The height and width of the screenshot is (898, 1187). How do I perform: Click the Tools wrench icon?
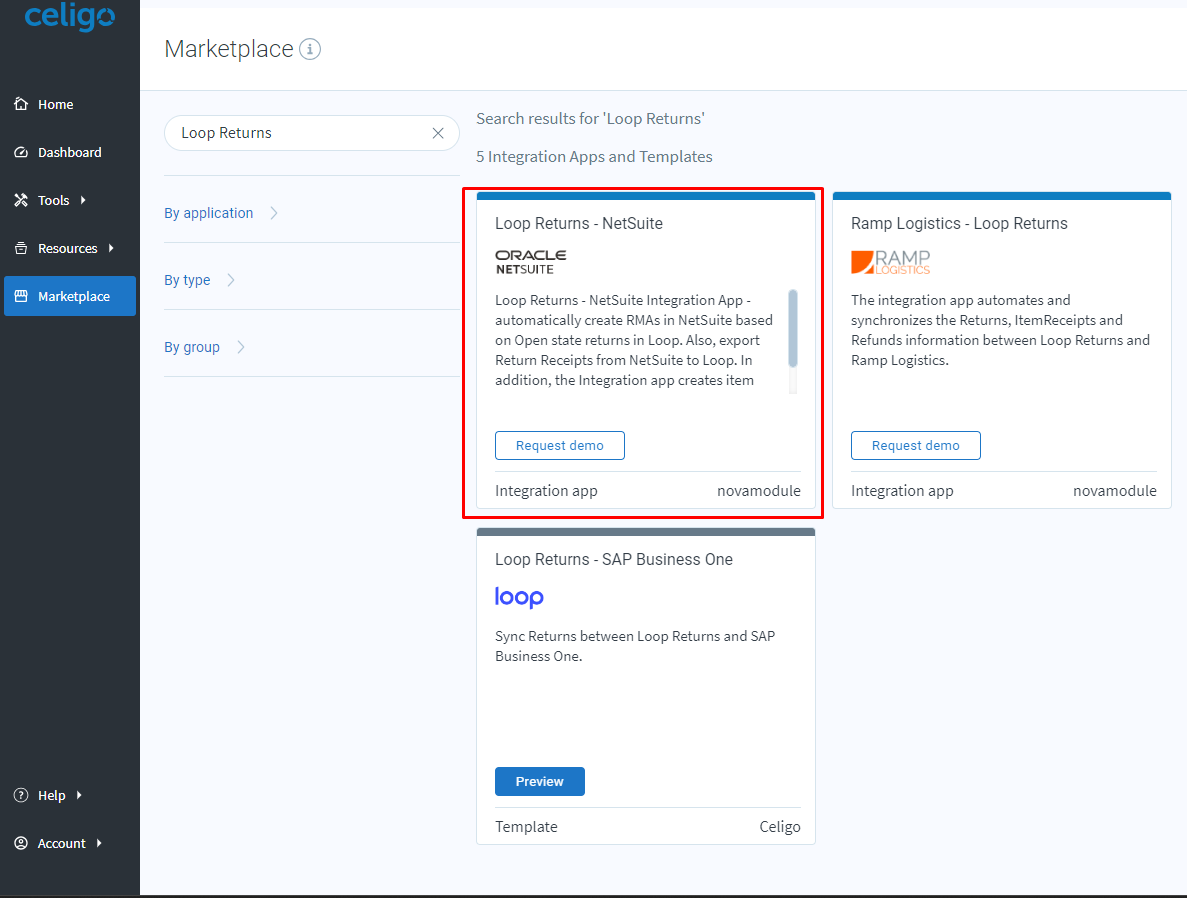[x=21, y=200]
